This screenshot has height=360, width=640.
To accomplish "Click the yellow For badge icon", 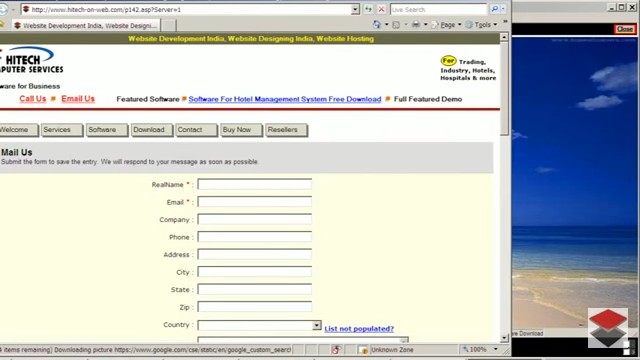I will (448, 61).
